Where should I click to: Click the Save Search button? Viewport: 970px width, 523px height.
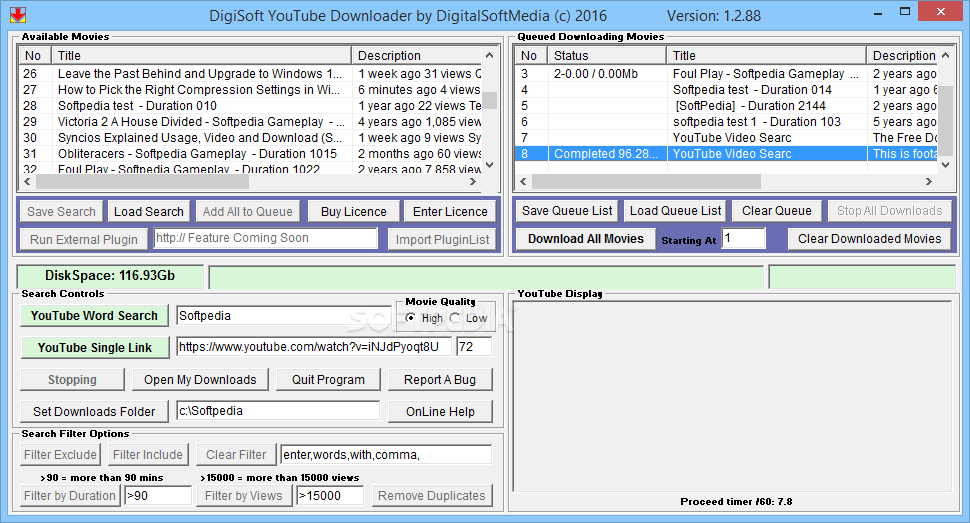61,212
